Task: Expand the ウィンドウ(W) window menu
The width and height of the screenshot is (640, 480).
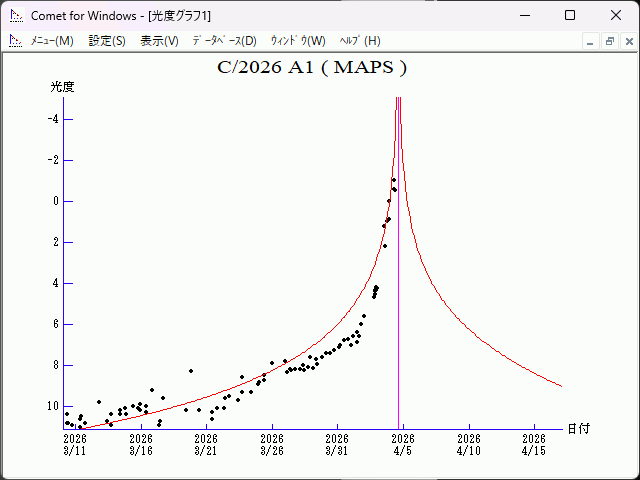Action: (x=298, y=41)
